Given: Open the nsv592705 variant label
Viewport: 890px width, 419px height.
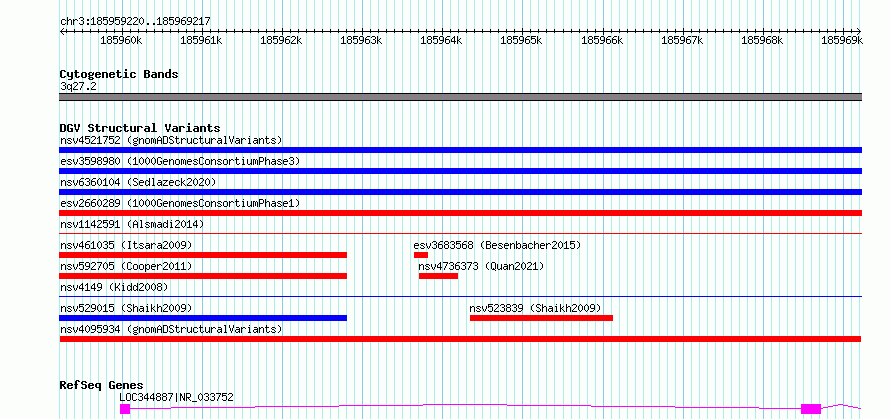Looking at the screenshot, I should (x=126, y=266).
